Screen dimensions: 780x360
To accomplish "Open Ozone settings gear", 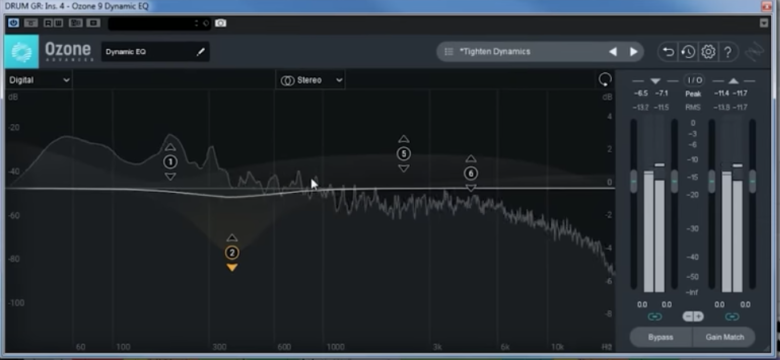I will (708, 52).
